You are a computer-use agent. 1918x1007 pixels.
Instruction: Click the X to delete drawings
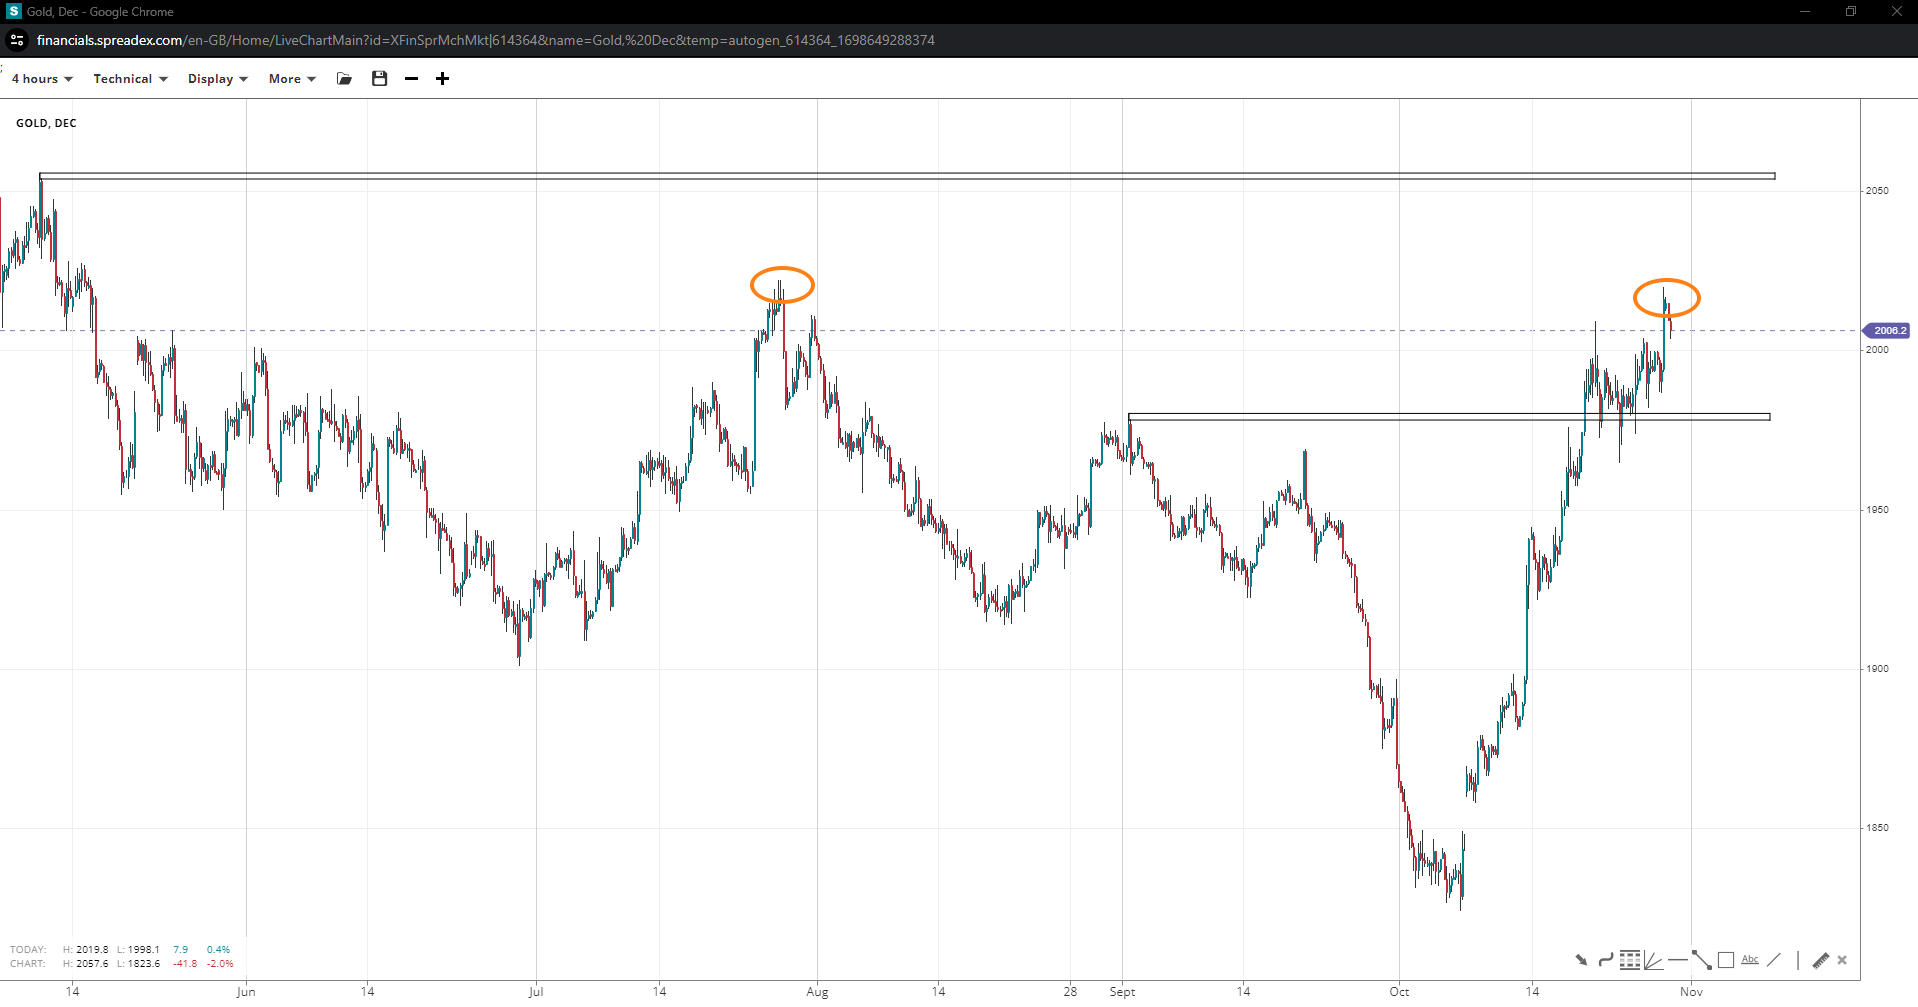[x=1842, y=960]
